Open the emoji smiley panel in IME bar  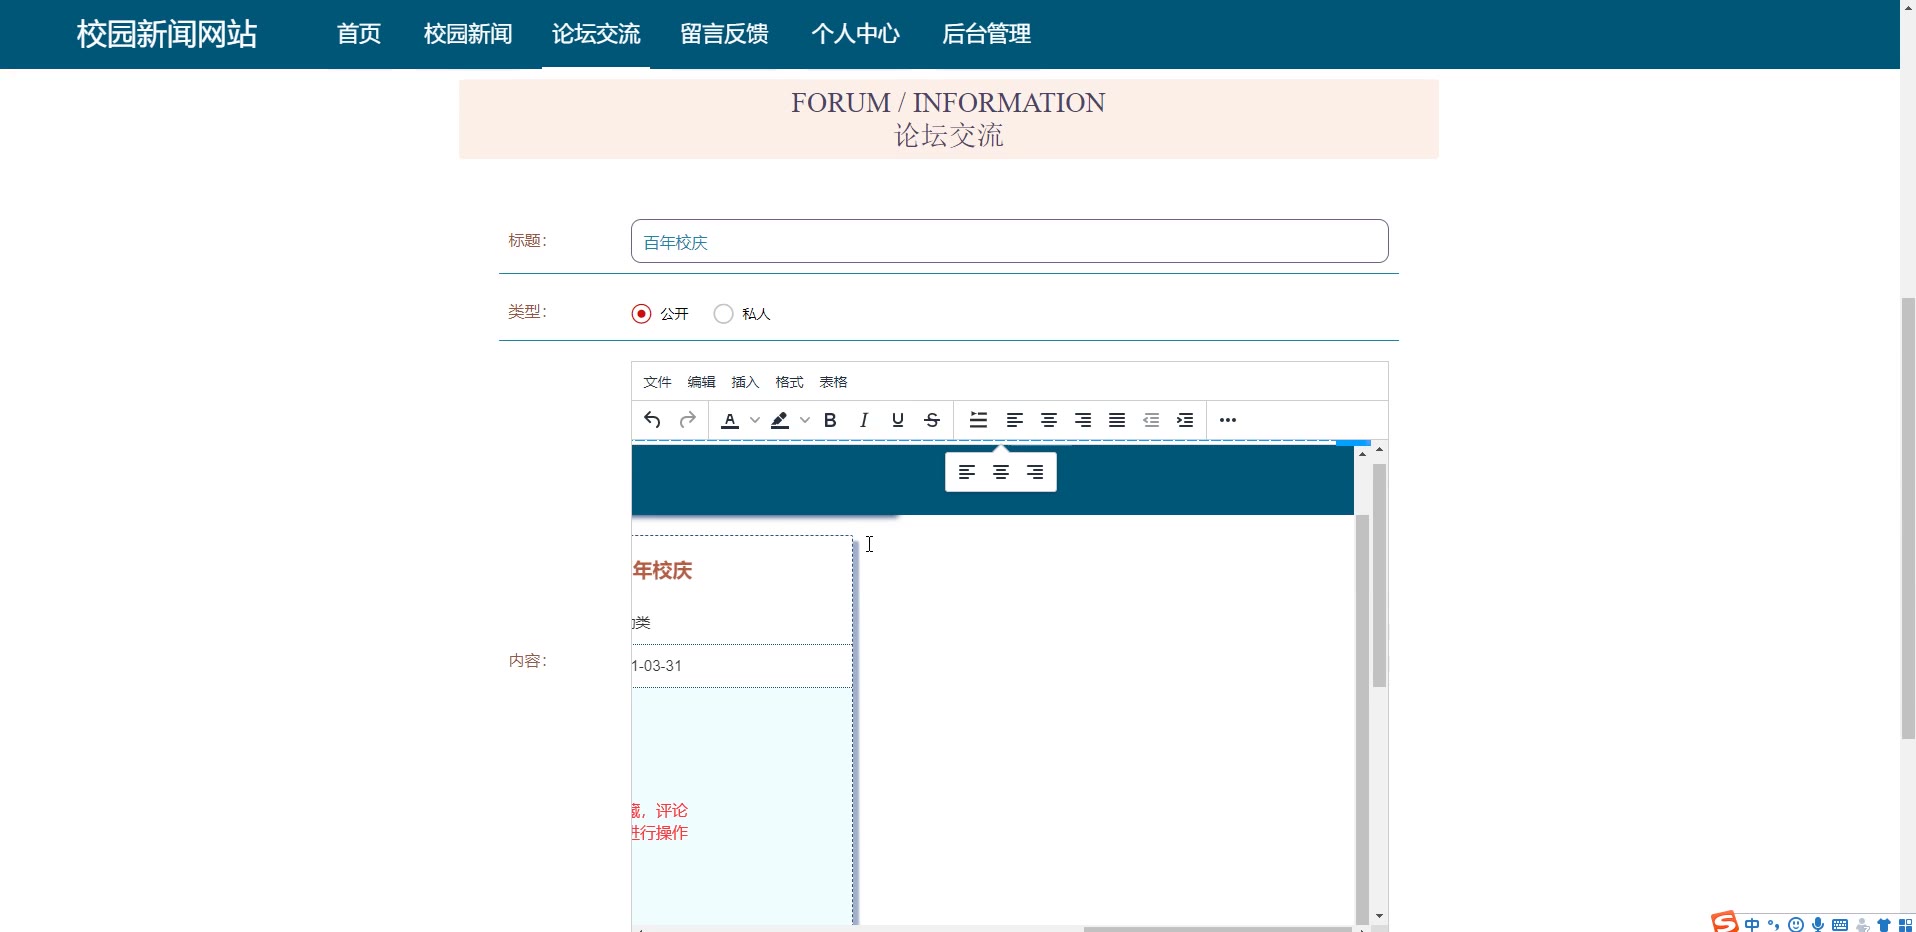1796,925
